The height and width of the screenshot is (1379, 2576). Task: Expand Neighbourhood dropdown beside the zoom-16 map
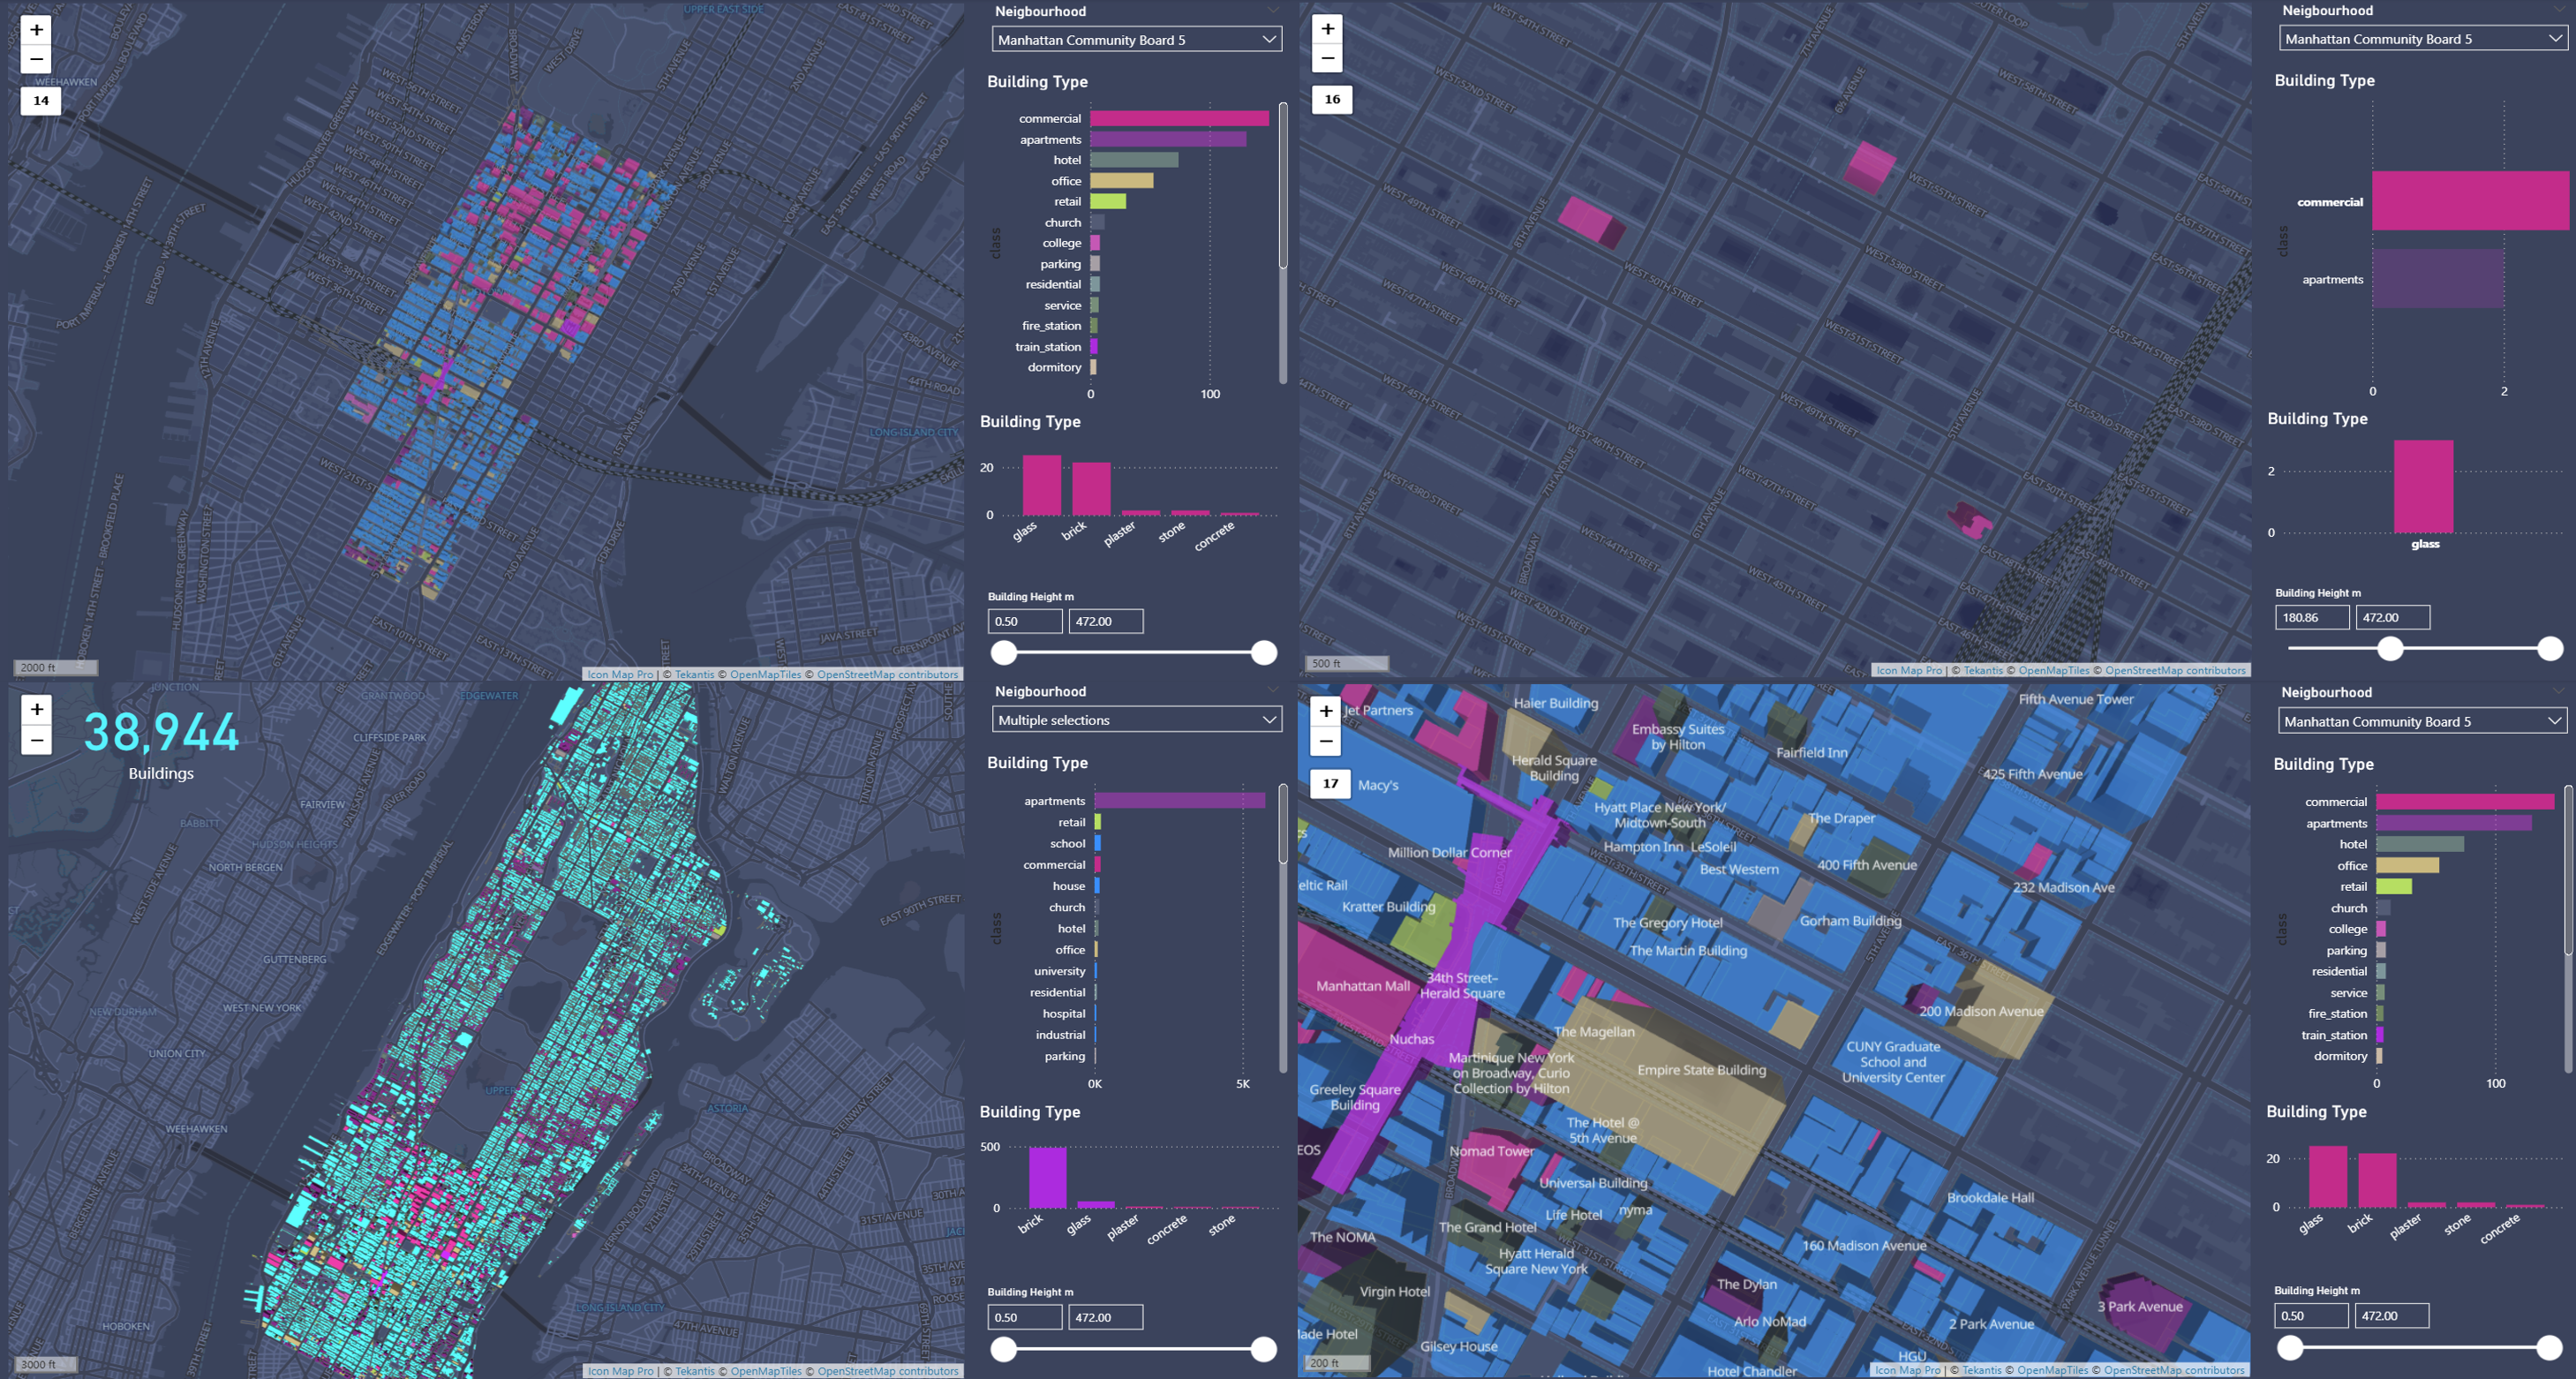tap(2422, 39)
